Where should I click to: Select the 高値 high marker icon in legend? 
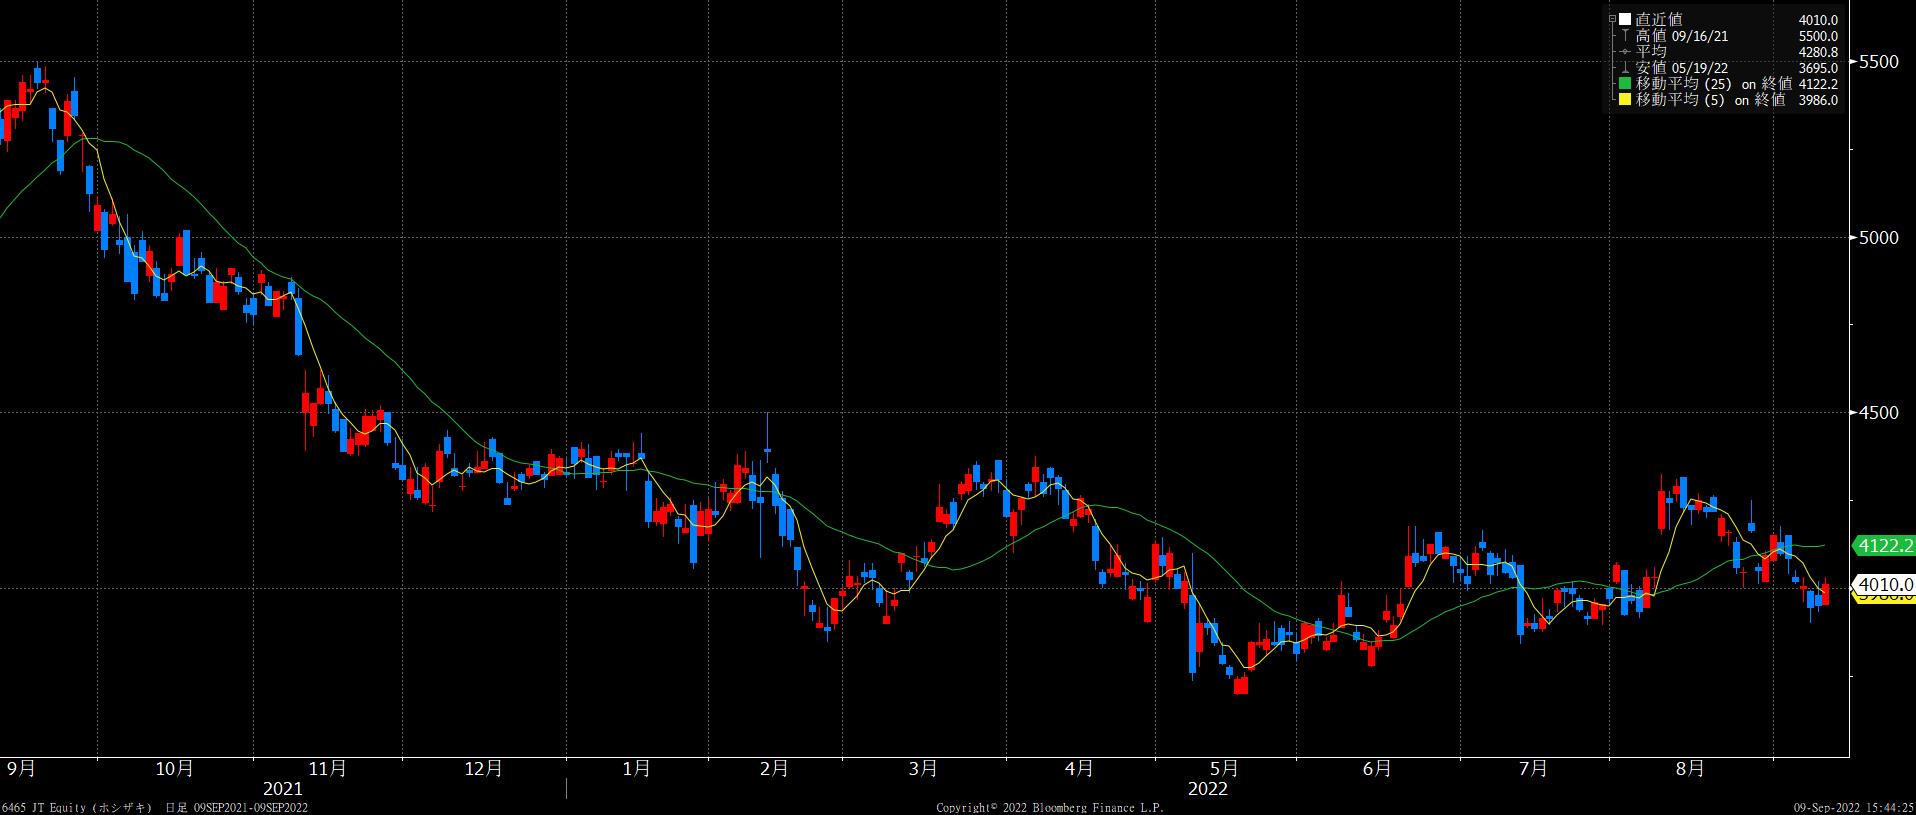1625,36
